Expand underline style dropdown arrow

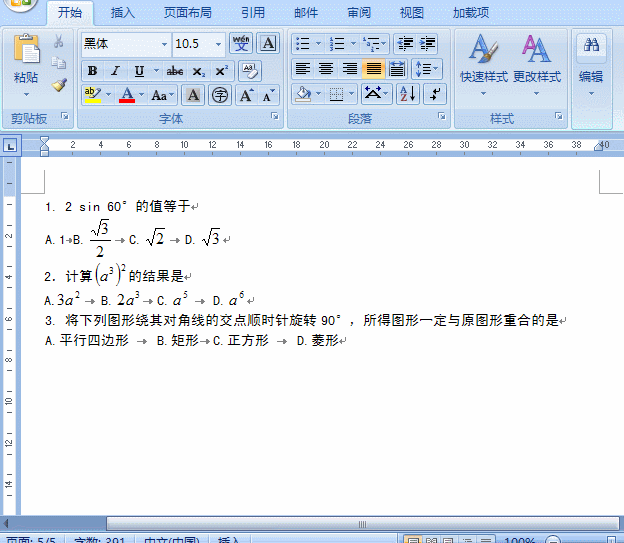[156, 71]
